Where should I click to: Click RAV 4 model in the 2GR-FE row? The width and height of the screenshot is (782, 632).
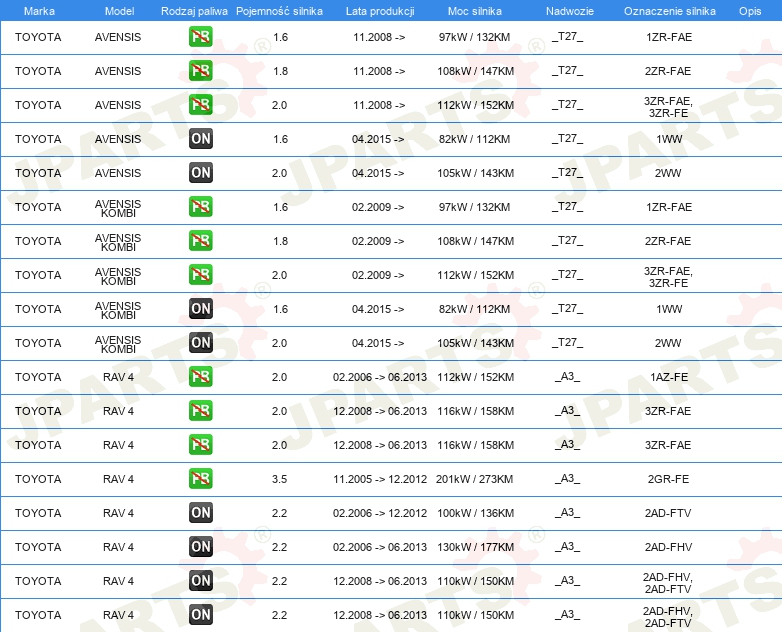click(119, 479)
